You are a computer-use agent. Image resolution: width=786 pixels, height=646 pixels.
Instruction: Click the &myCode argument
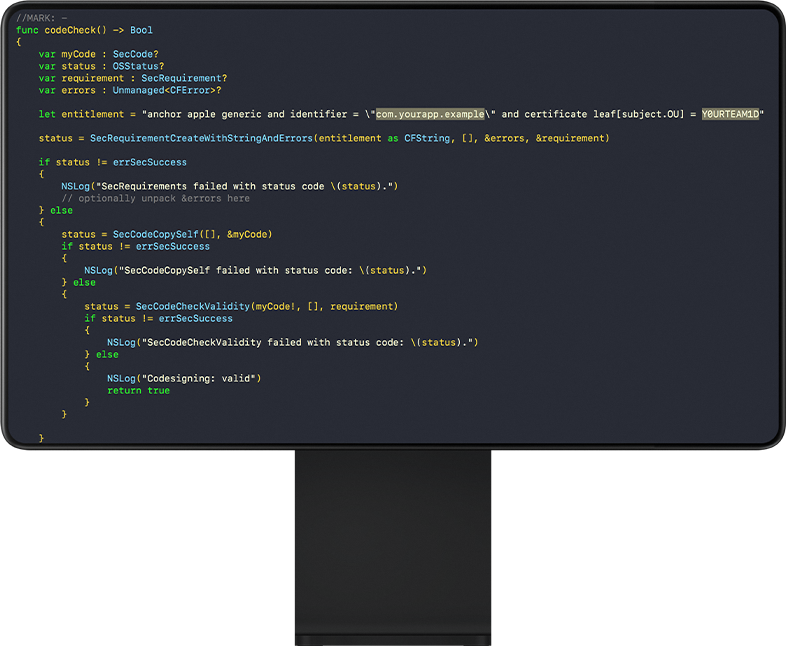(x=249, y=234)
